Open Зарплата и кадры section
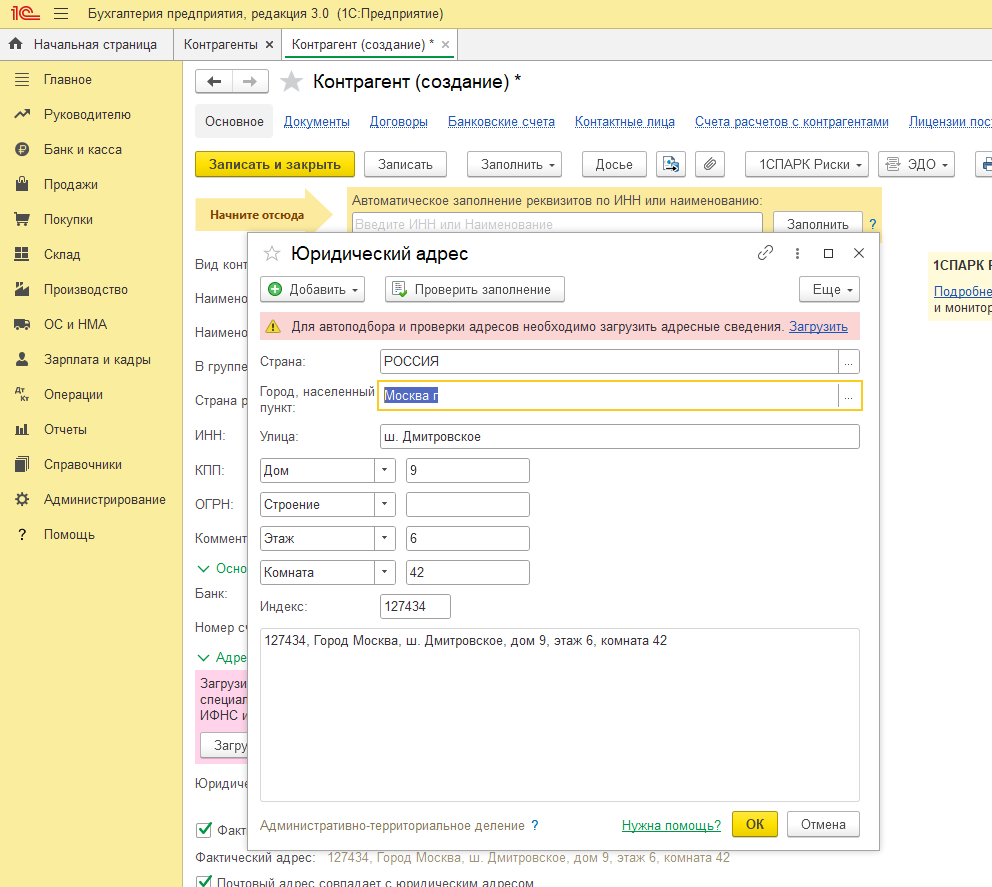Screen dimensions: 992x887 tap(97, 359)
